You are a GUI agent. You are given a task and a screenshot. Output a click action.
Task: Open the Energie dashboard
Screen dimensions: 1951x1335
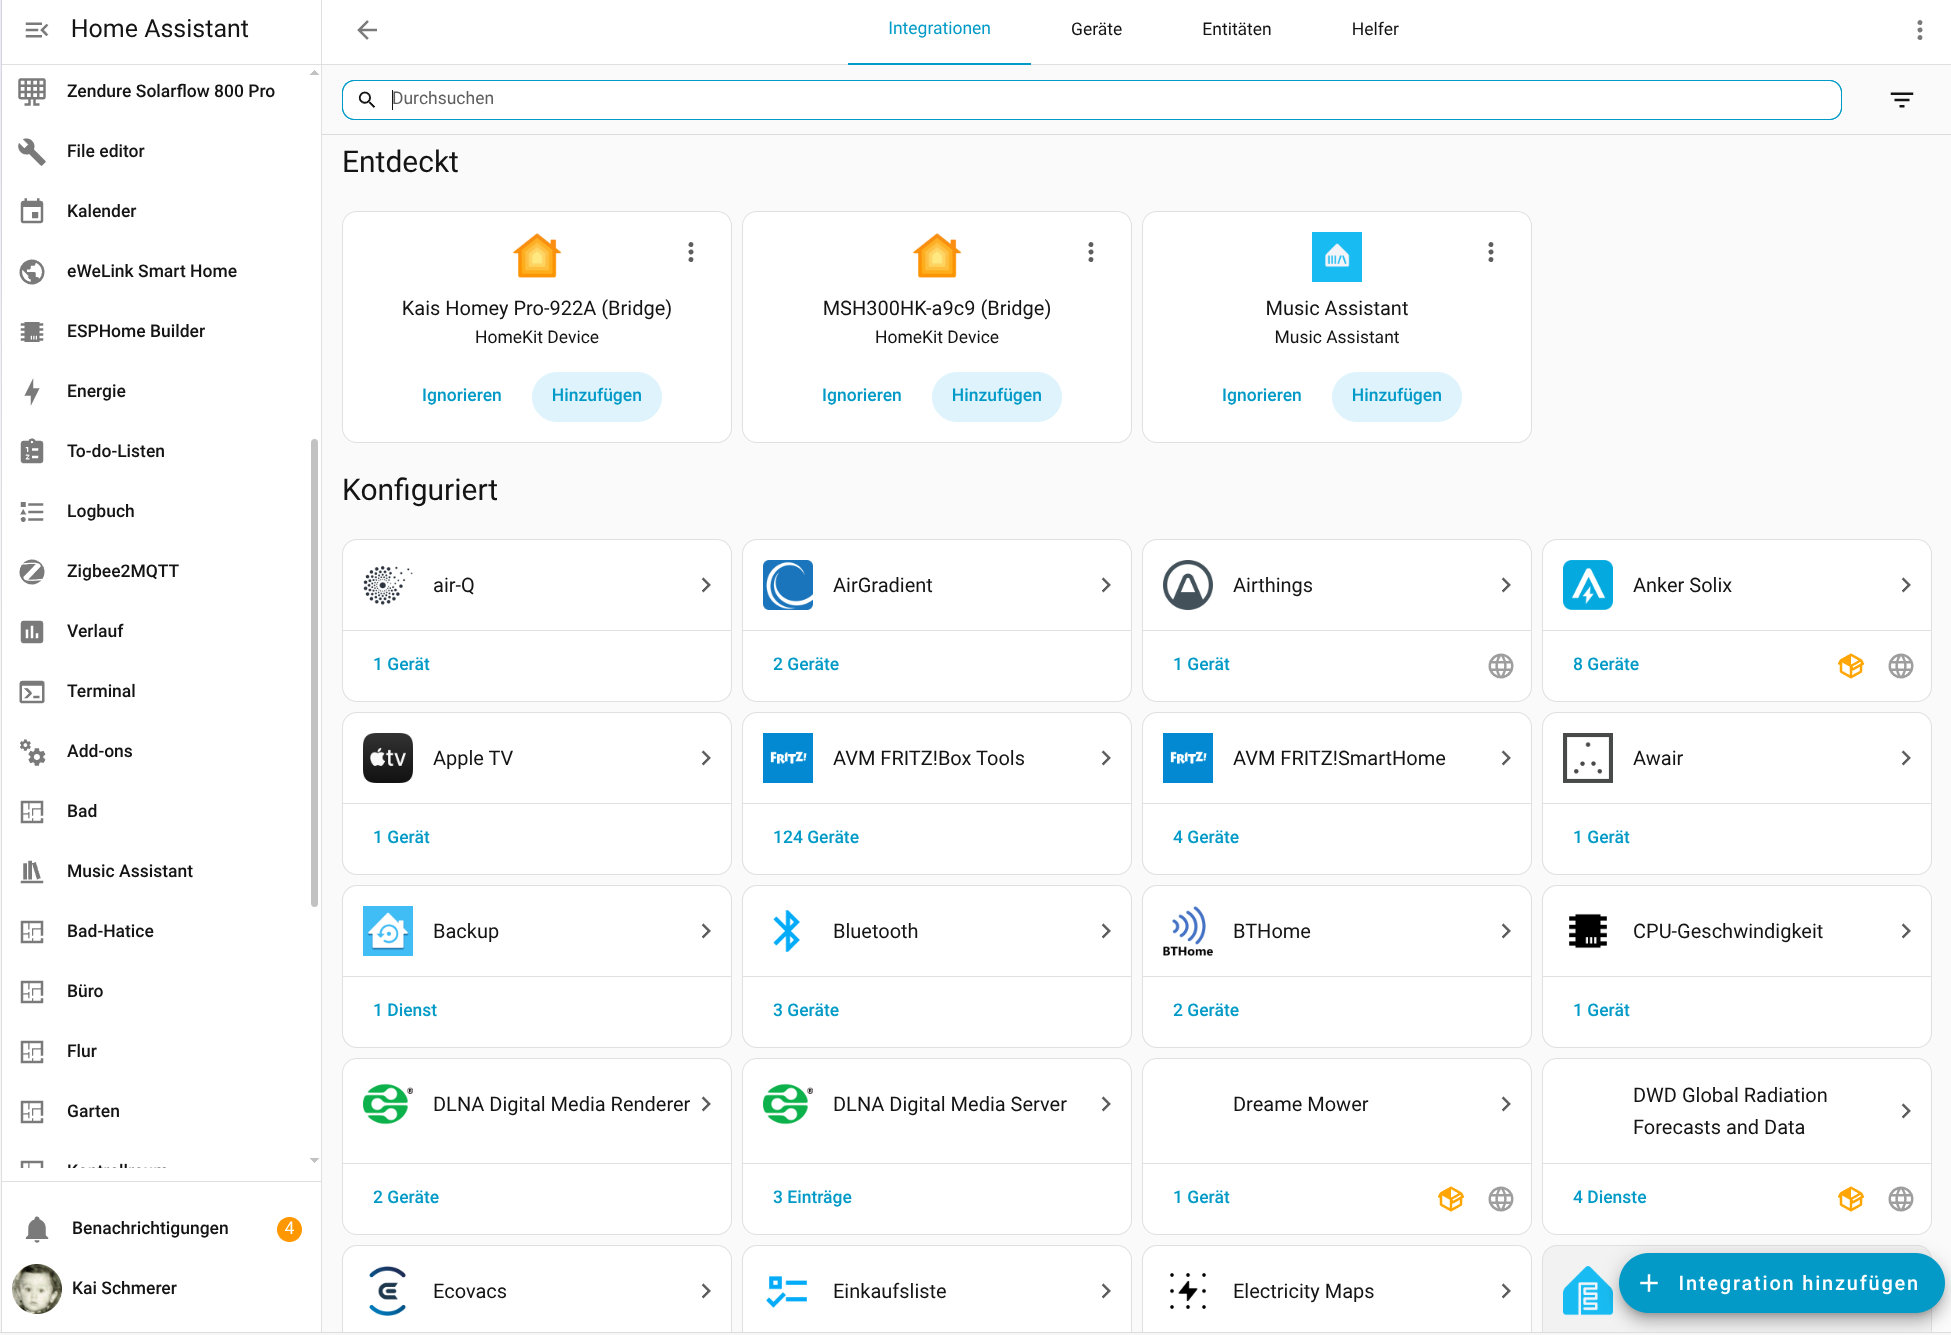(x=160, y=391)
